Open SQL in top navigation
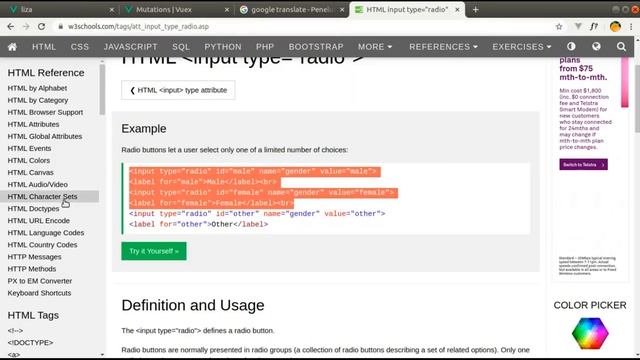The width and height of the screenshot is (640, 360). pyautogui.click(x=181, y=47)
